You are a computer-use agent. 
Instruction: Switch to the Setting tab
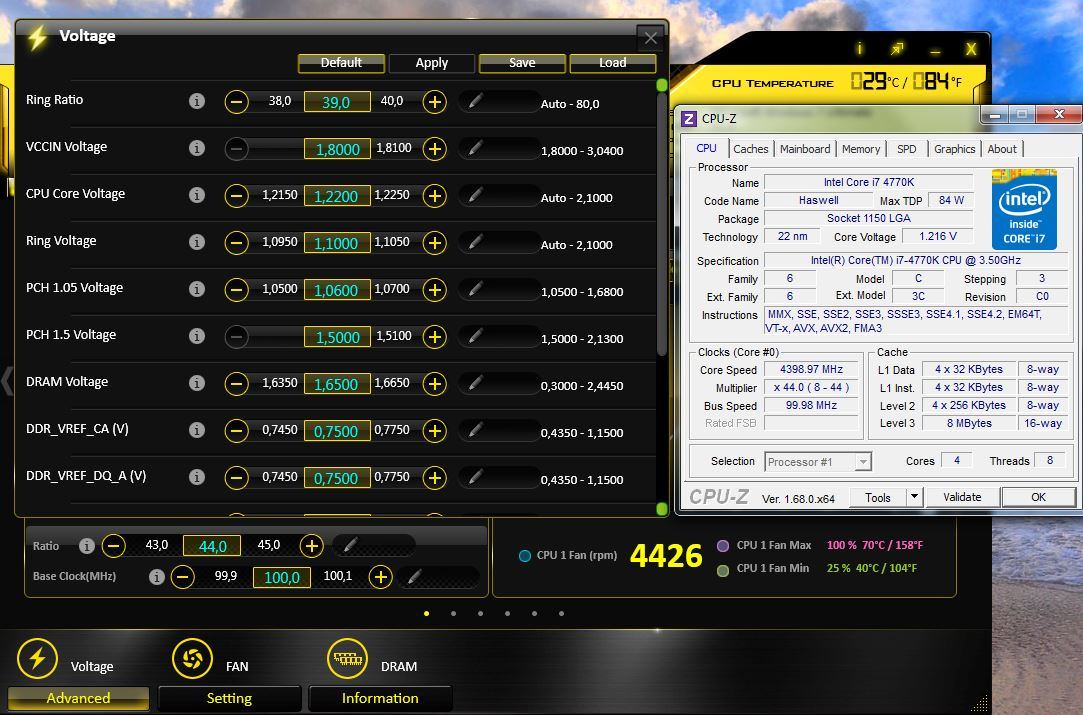click(x=229, y=698)
